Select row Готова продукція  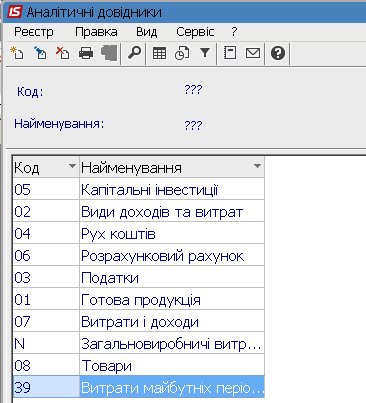(139, 300)
